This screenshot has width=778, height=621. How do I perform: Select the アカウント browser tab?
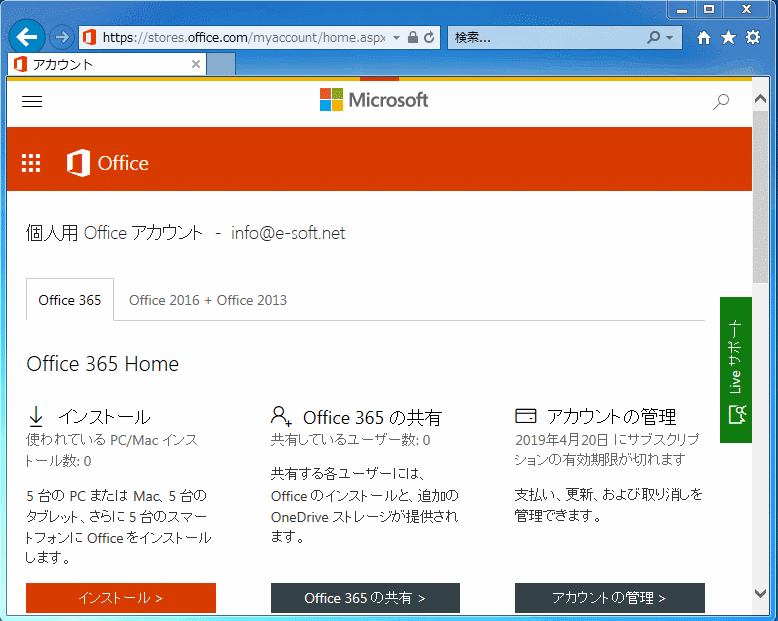point(107,64)
